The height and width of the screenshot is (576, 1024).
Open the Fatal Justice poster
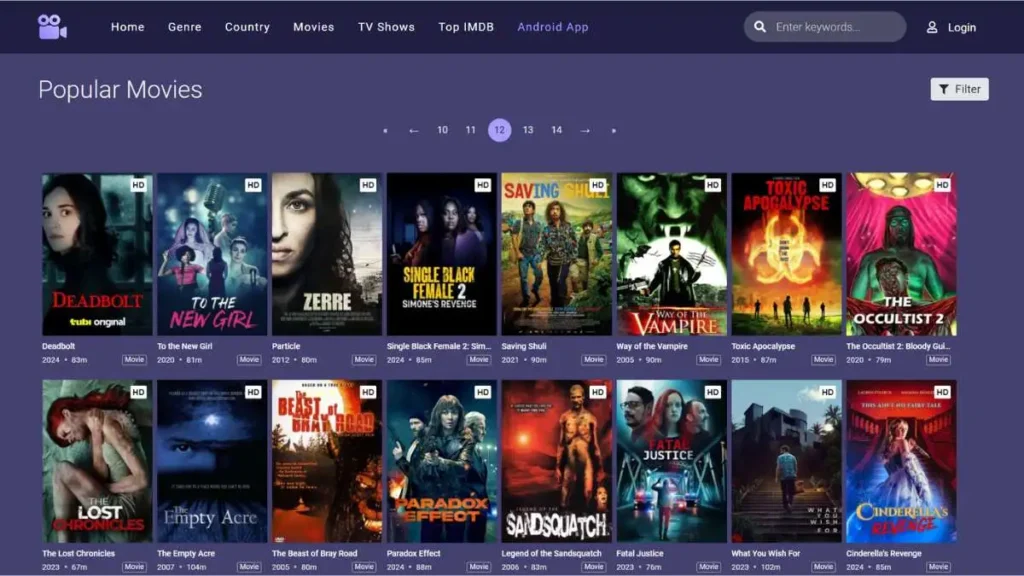[672, 461]
